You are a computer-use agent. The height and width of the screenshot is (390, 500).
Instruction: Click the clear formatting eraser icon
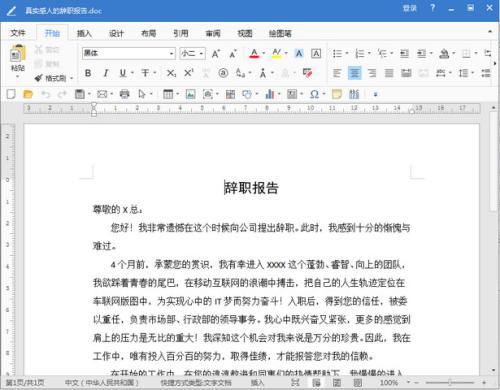(307, 73)
